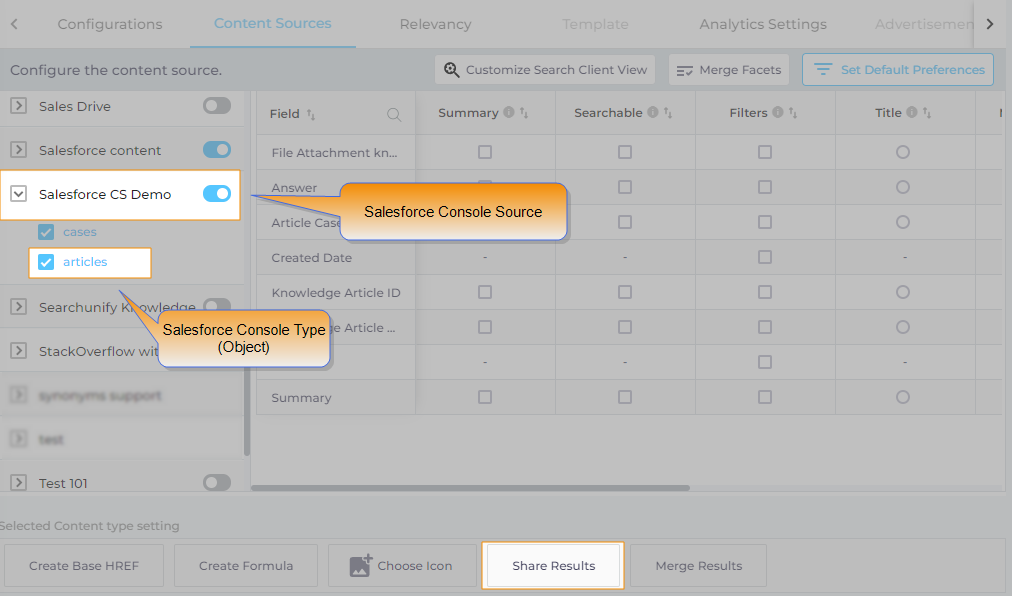Screen dimensions: 1012x596
Task: Click the Share Results button
Action: click(x=553, y=566)
